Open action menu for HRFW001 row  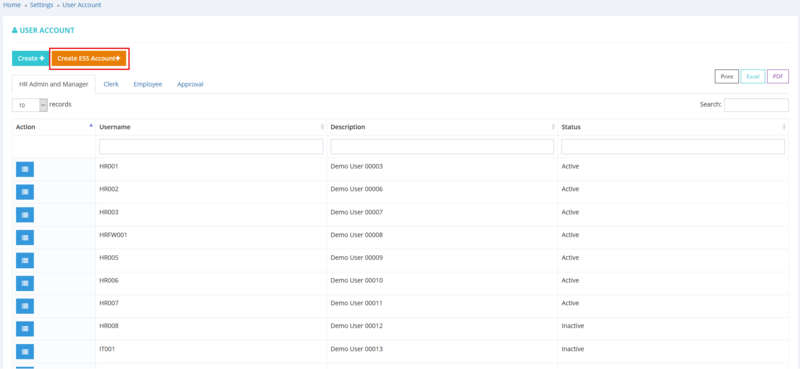(x=25, y=237)
